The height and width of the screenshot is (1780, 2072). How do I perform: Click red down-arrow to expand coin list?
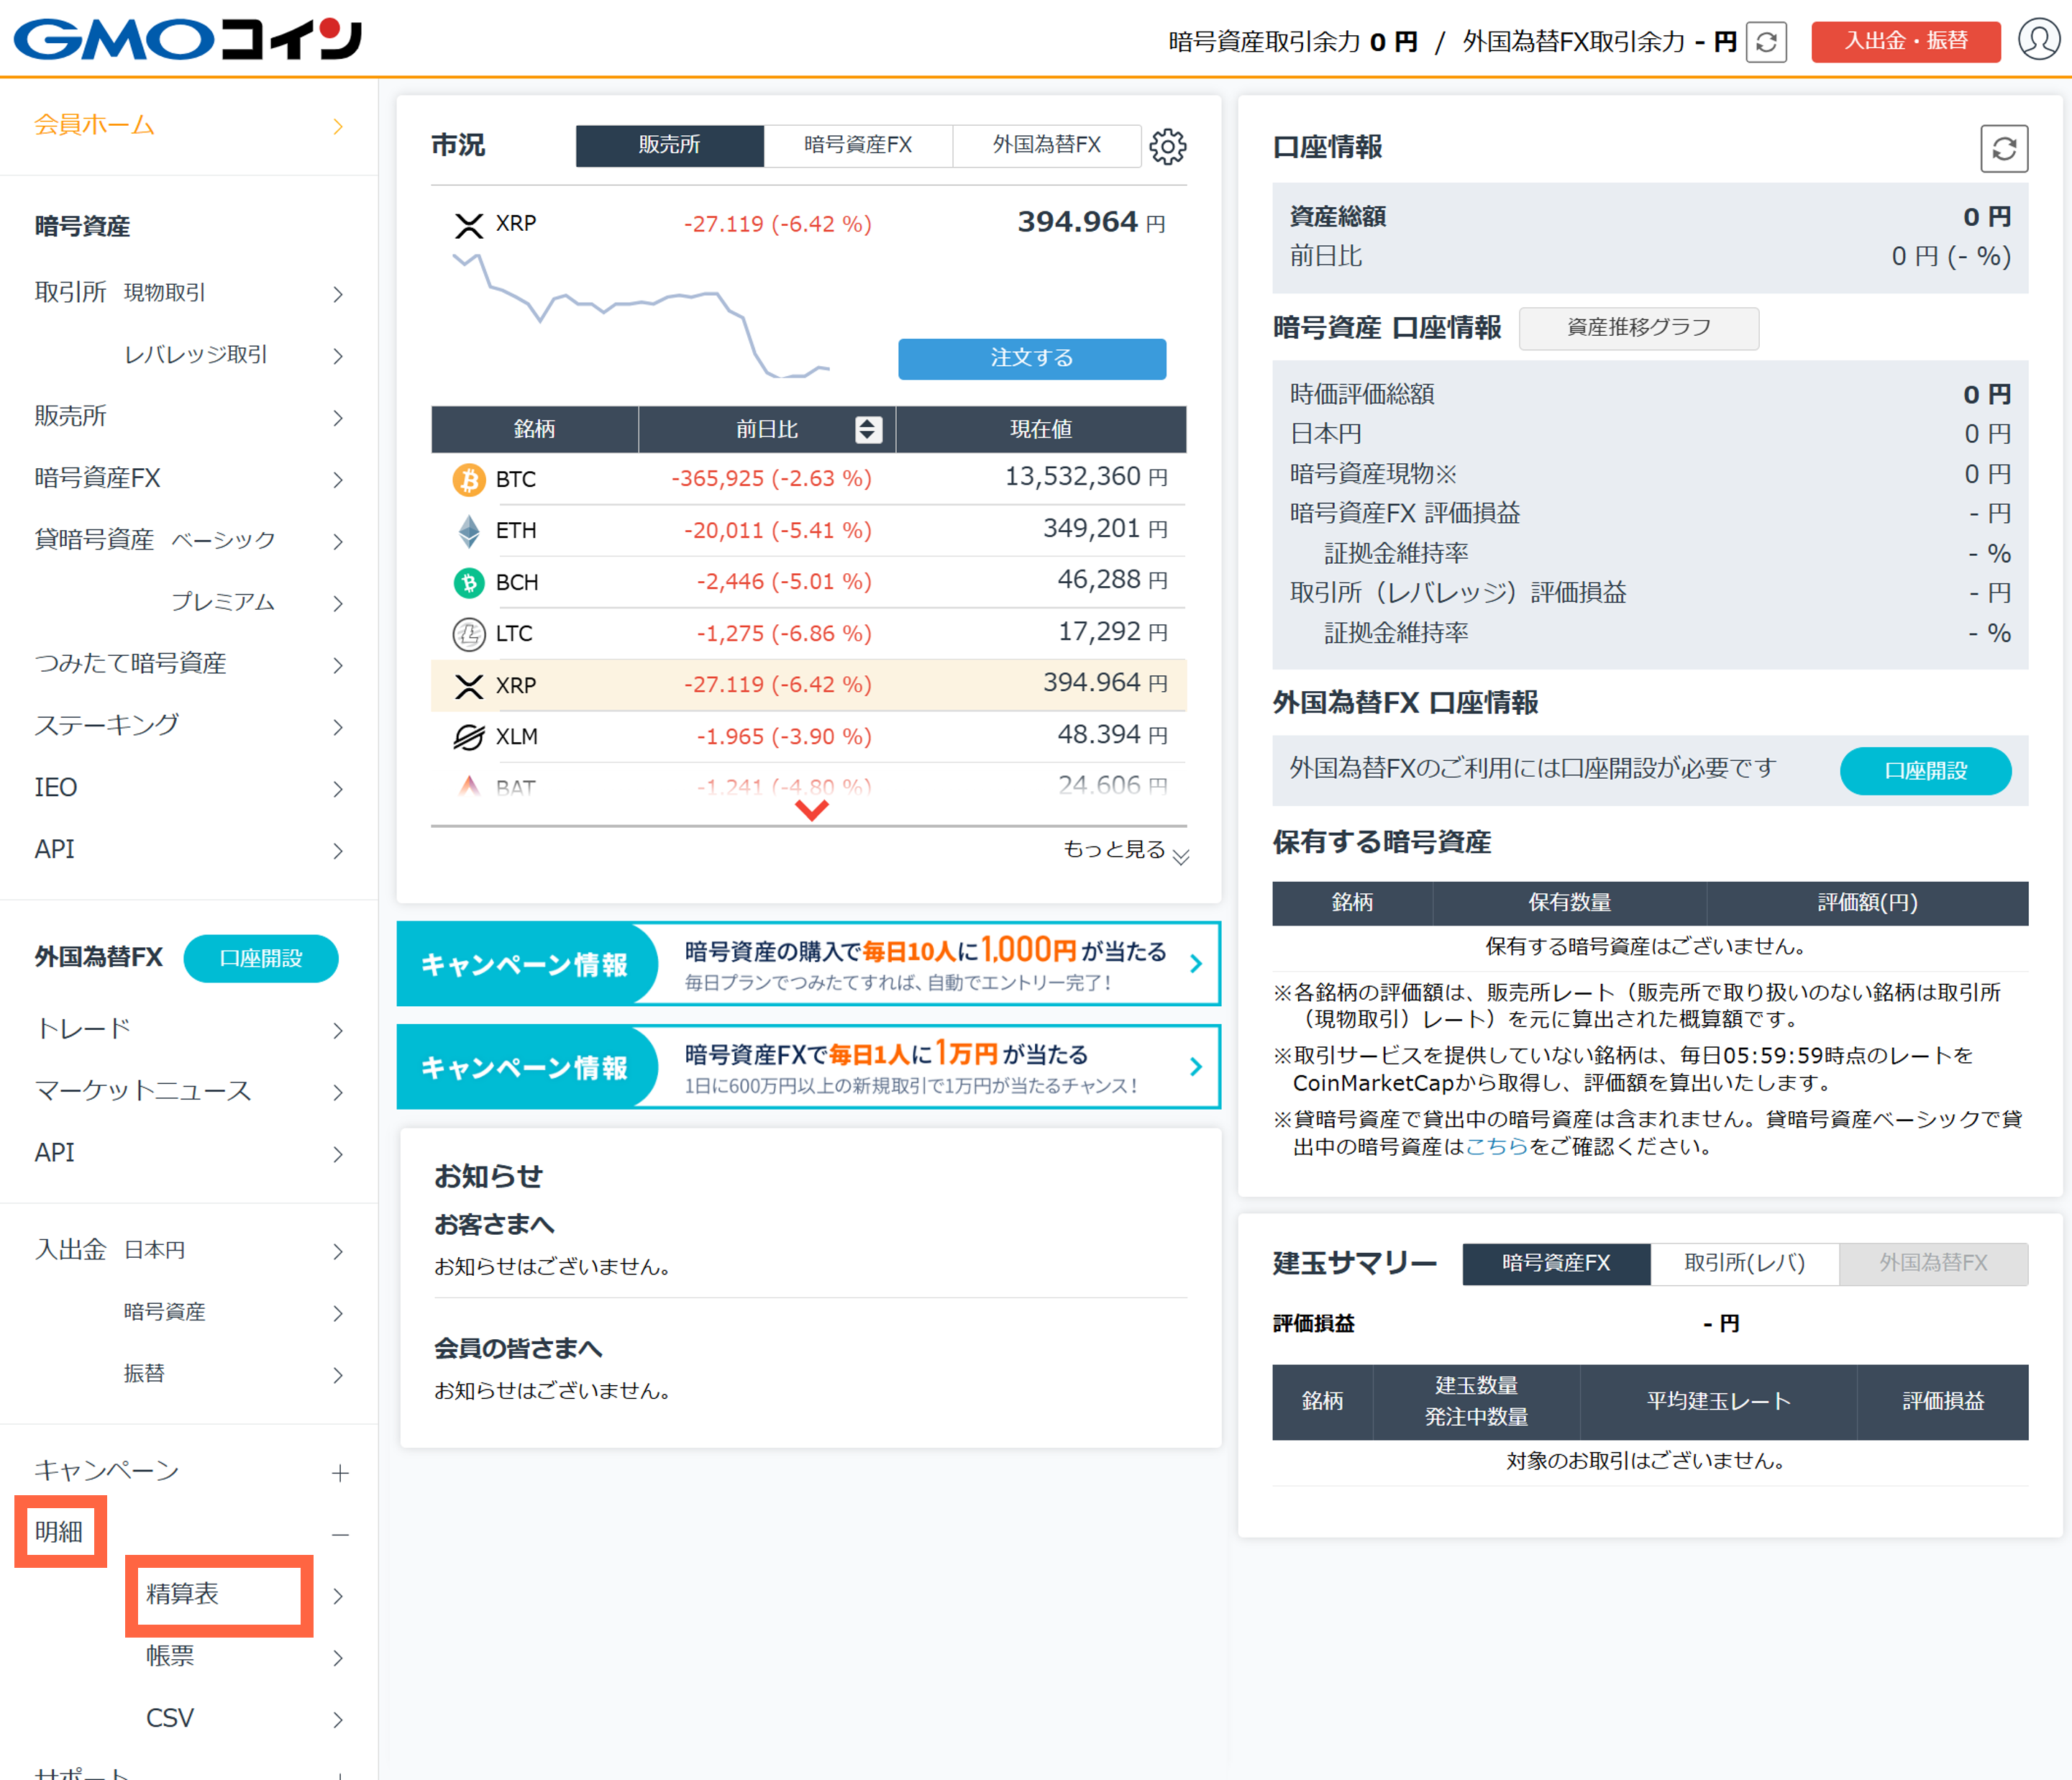pyautogui.click(x=811, y=810)
